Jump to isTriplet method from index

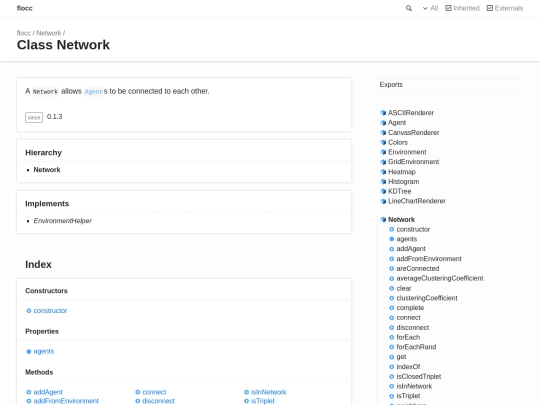[262, 401]
